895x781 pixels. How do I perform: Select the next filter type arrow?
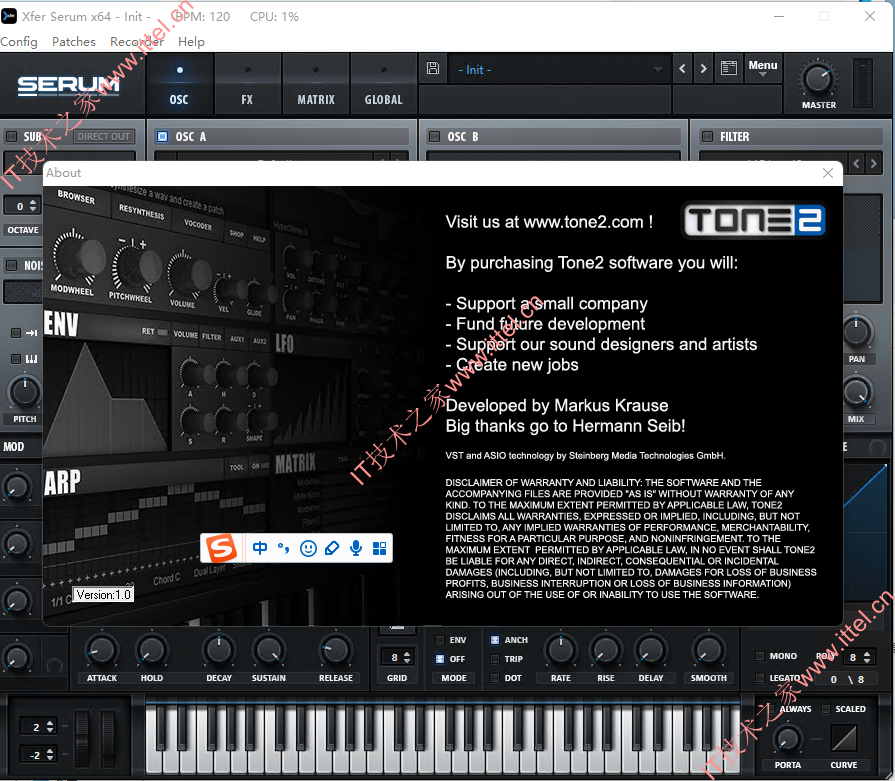coord(873,164)
